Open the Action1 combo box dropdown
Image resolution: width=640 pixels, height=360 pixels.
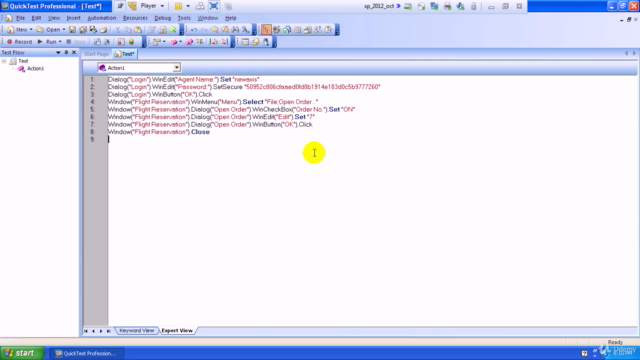(176, 68)
